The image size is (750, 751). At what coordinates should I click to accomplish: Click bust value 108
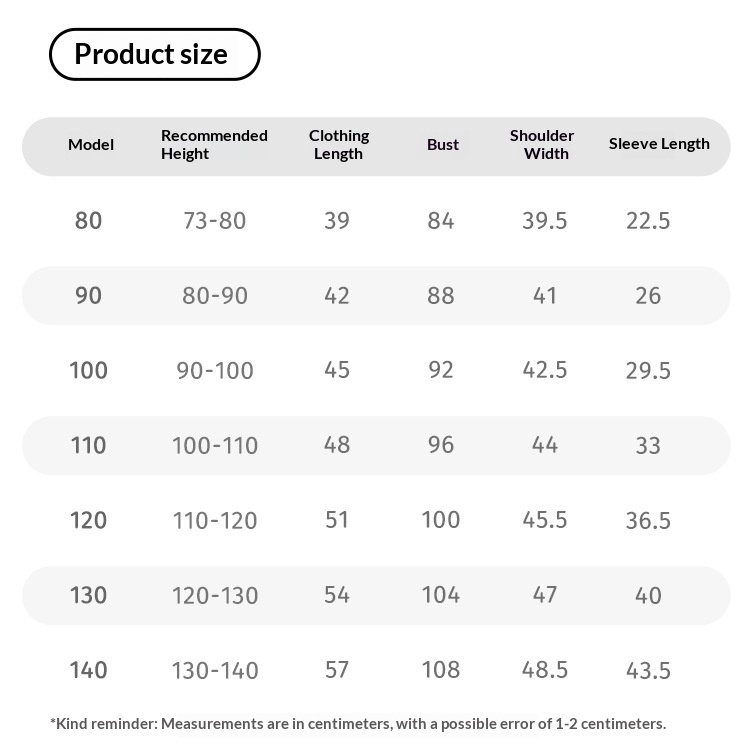pyautogui.click(x=441, y=670)
